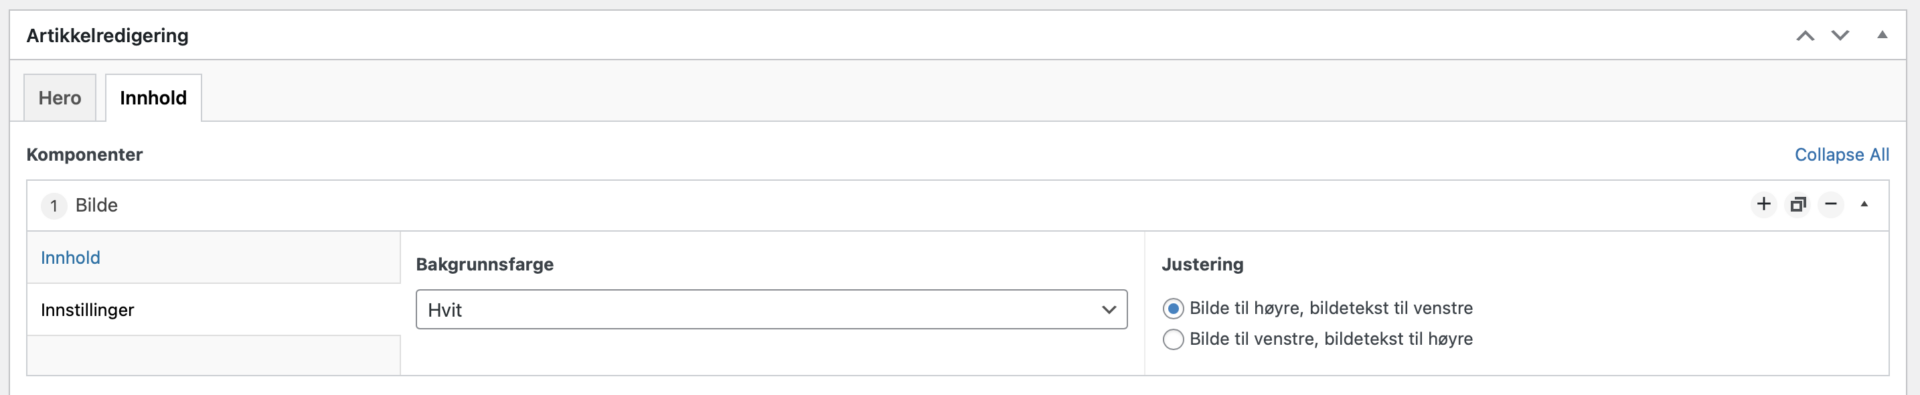1920x395 pixels.
Task: Duplicate the Bilde component
Action: click(x=1798, y=204)
